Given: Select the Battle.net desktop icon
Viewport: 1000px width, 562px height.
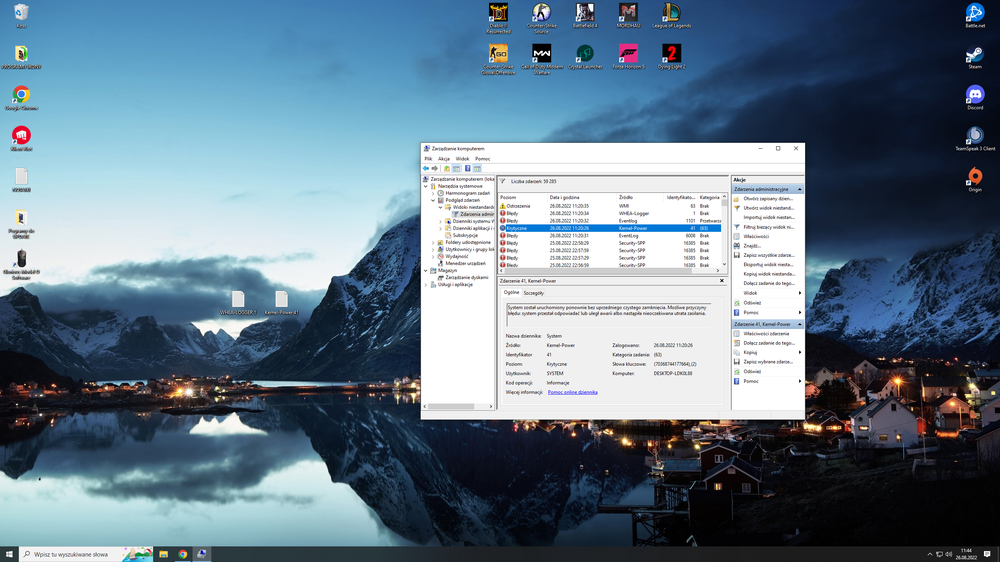Looking at the screenshot, I should (975, 15).
